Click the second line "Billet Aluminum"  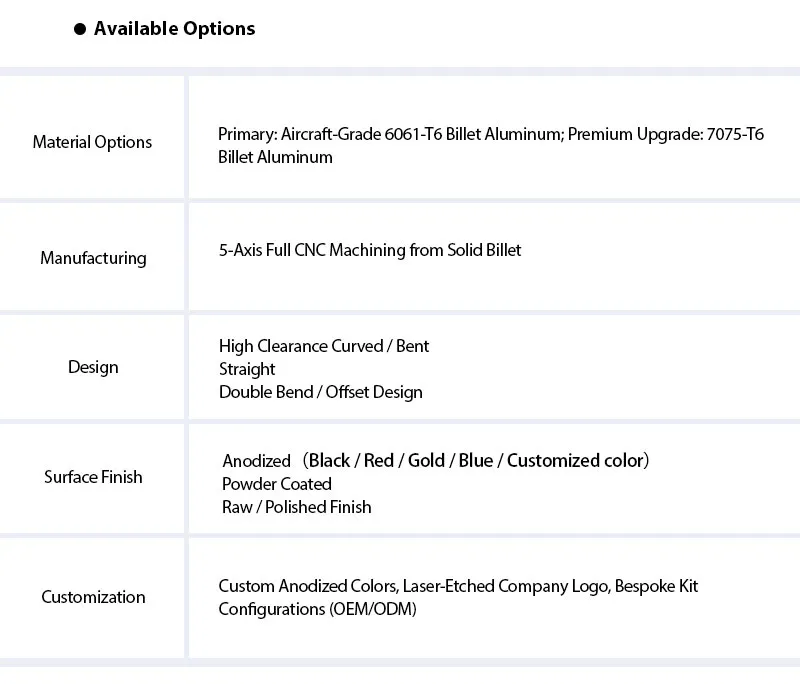click(275, 157)
